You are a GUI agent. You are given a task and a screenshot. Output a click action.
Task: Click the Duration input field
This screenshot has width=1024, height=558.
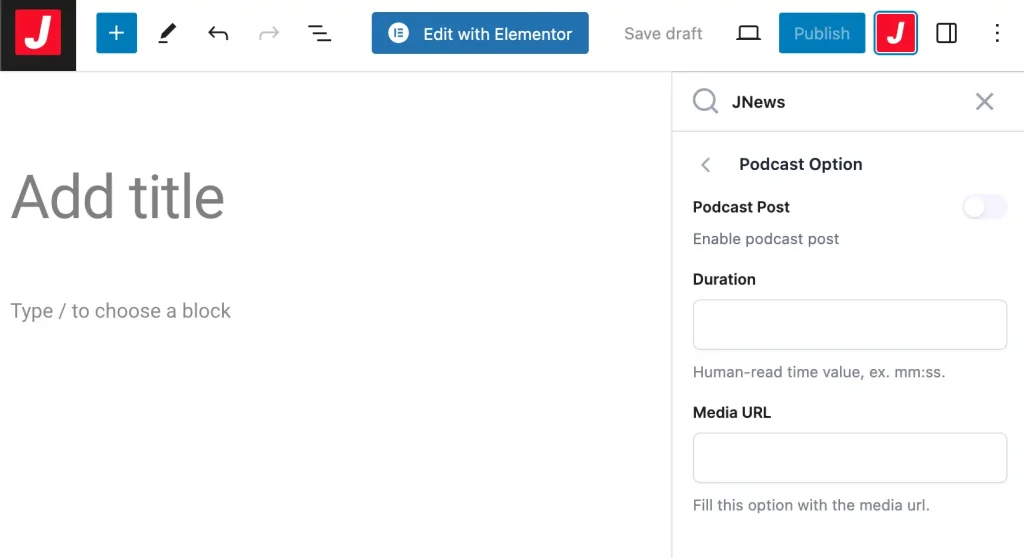click(x=849, y=324)
